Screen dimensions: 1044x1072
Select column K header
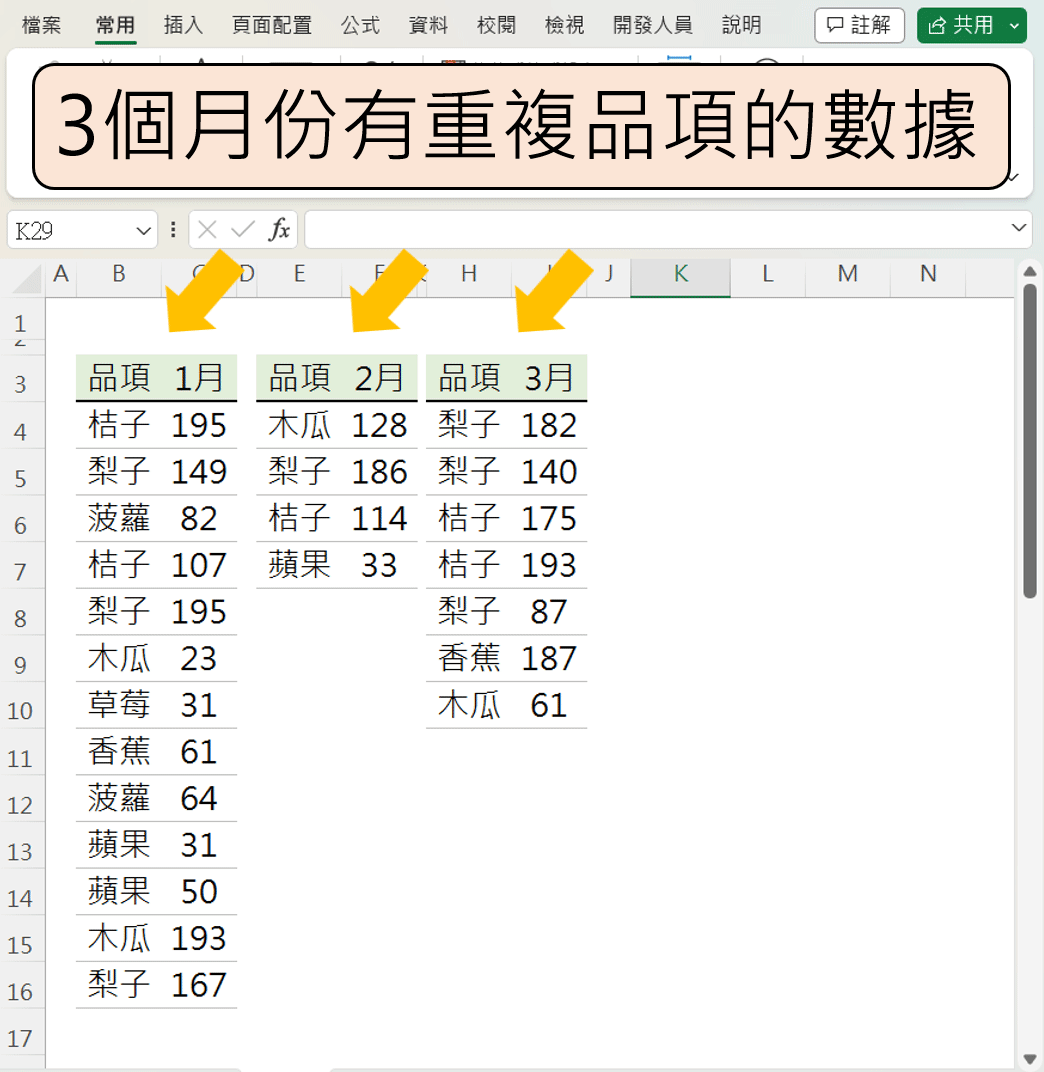point(680,274)
